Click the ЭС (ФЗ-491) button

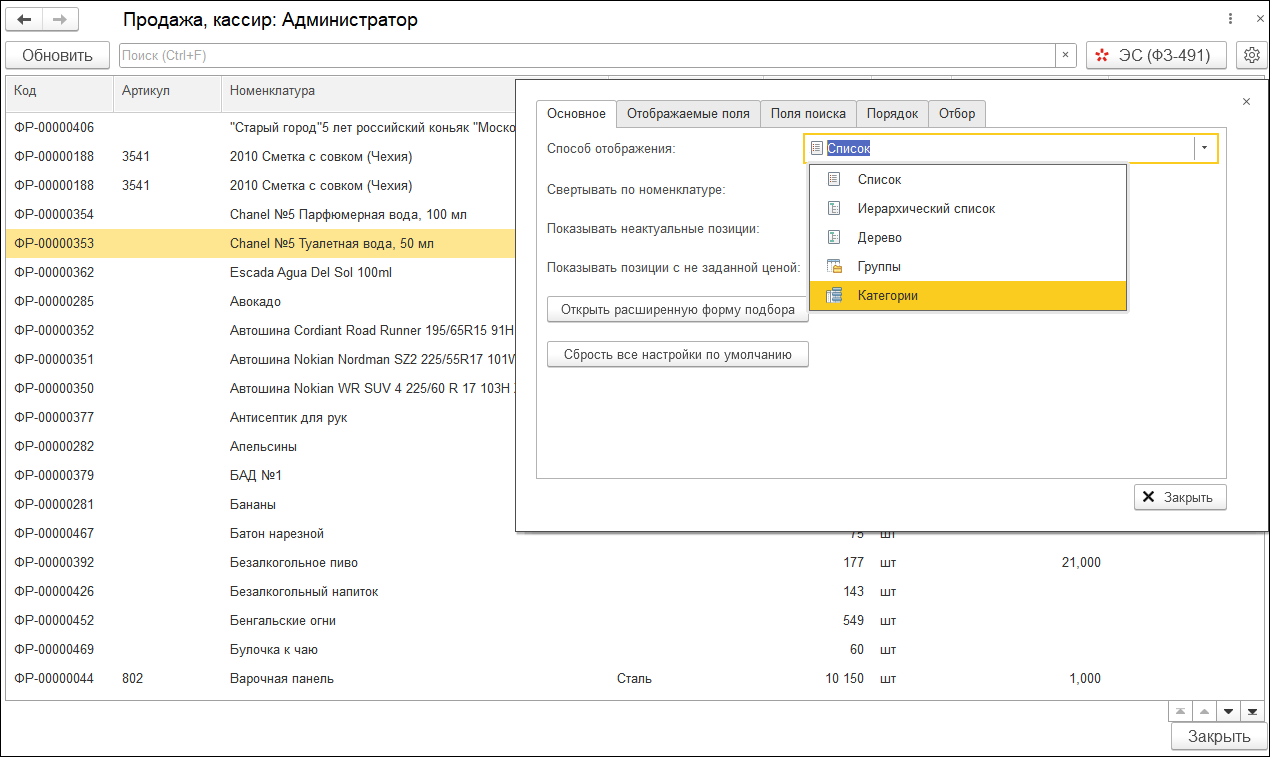tap(1155, 56)
